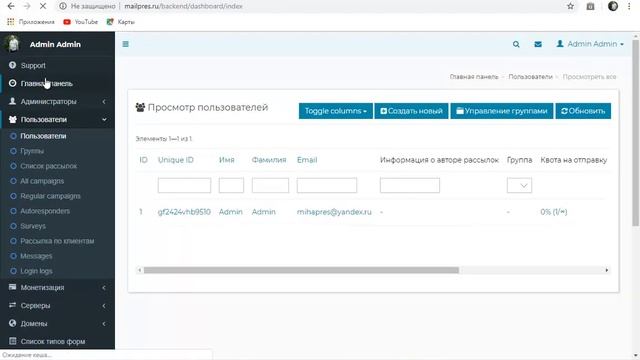The width and height of the screenshot is (640, 360).
Task: Open the browser three-dot menu
Action: (x=629, y=6)
